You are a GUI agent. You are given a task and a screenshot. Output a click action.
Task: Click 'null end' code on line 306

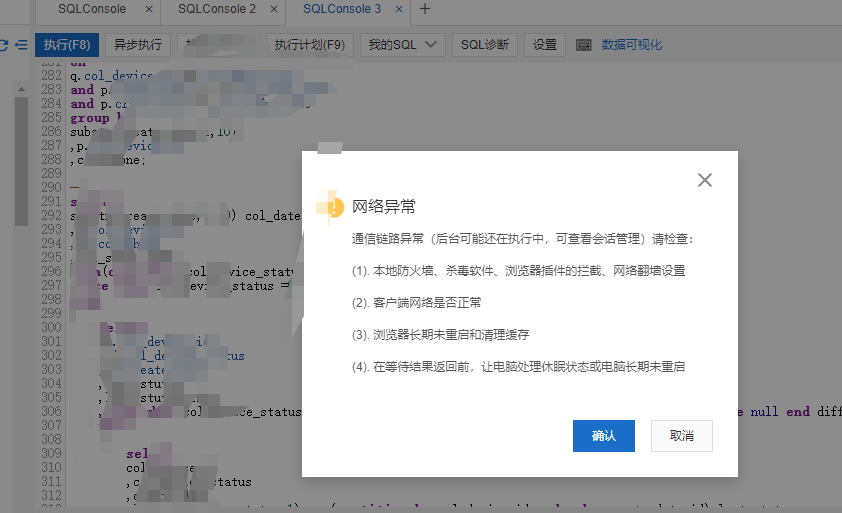click(x=780, y=412)
